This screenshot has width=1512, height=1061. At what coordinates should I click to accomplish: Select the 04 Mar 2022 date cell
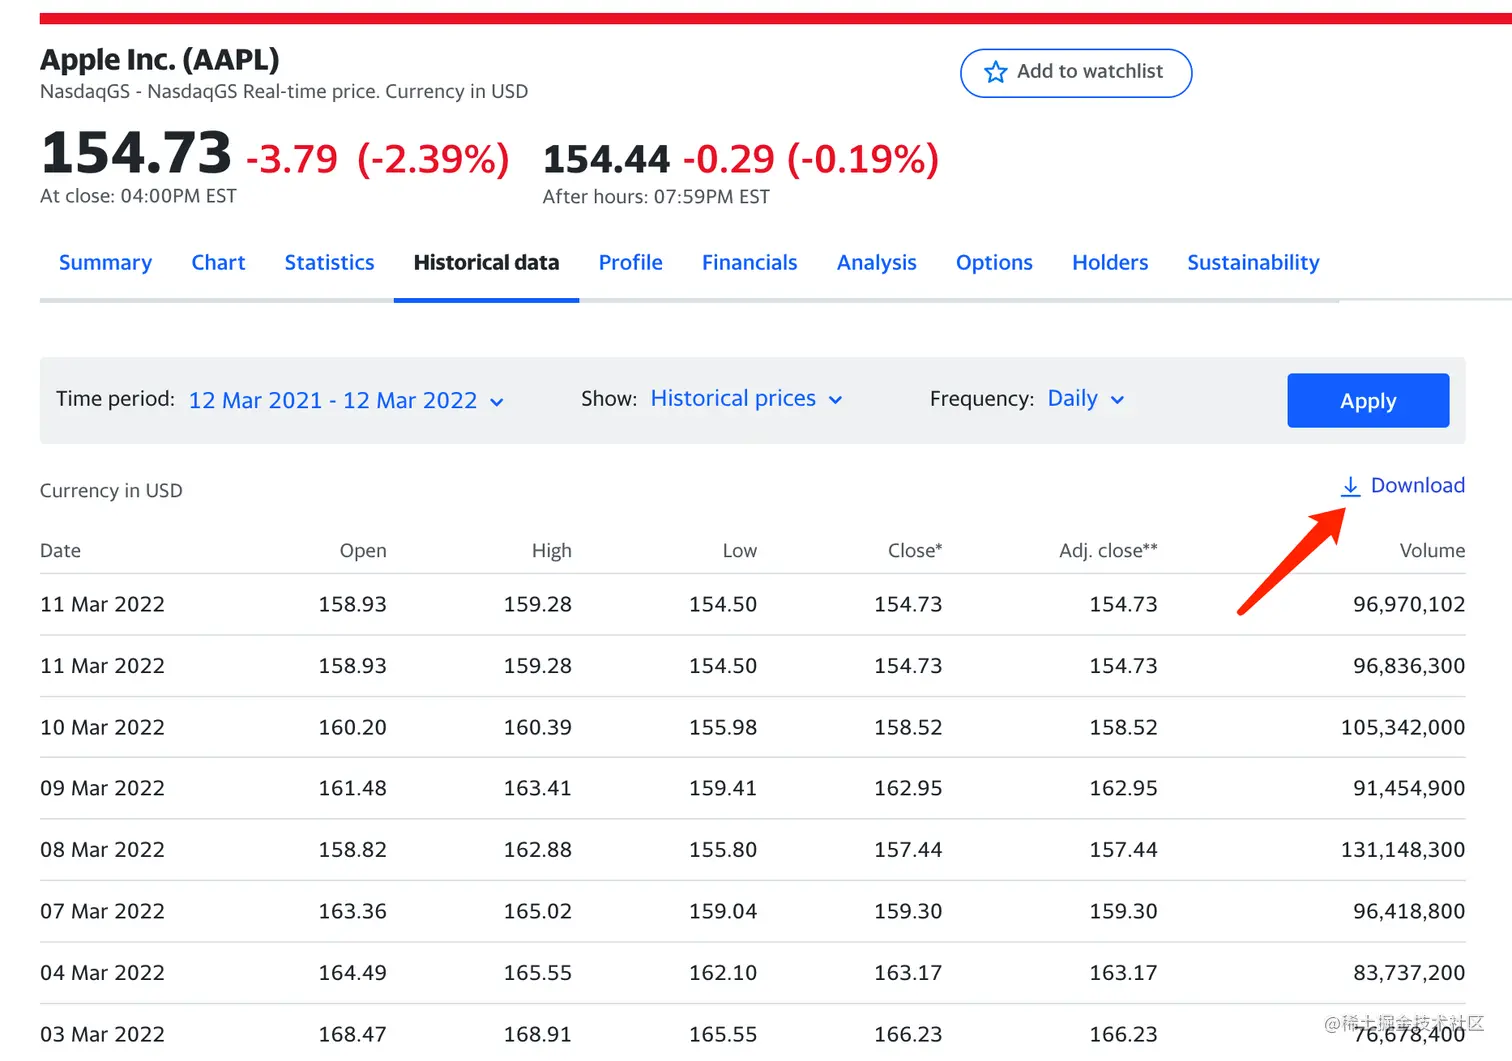102,972
